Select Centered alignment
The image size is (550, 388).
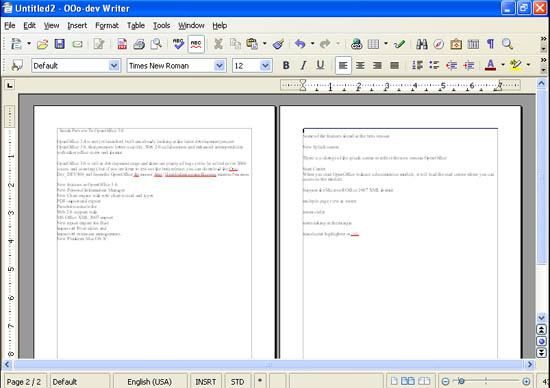click(360, 66)
